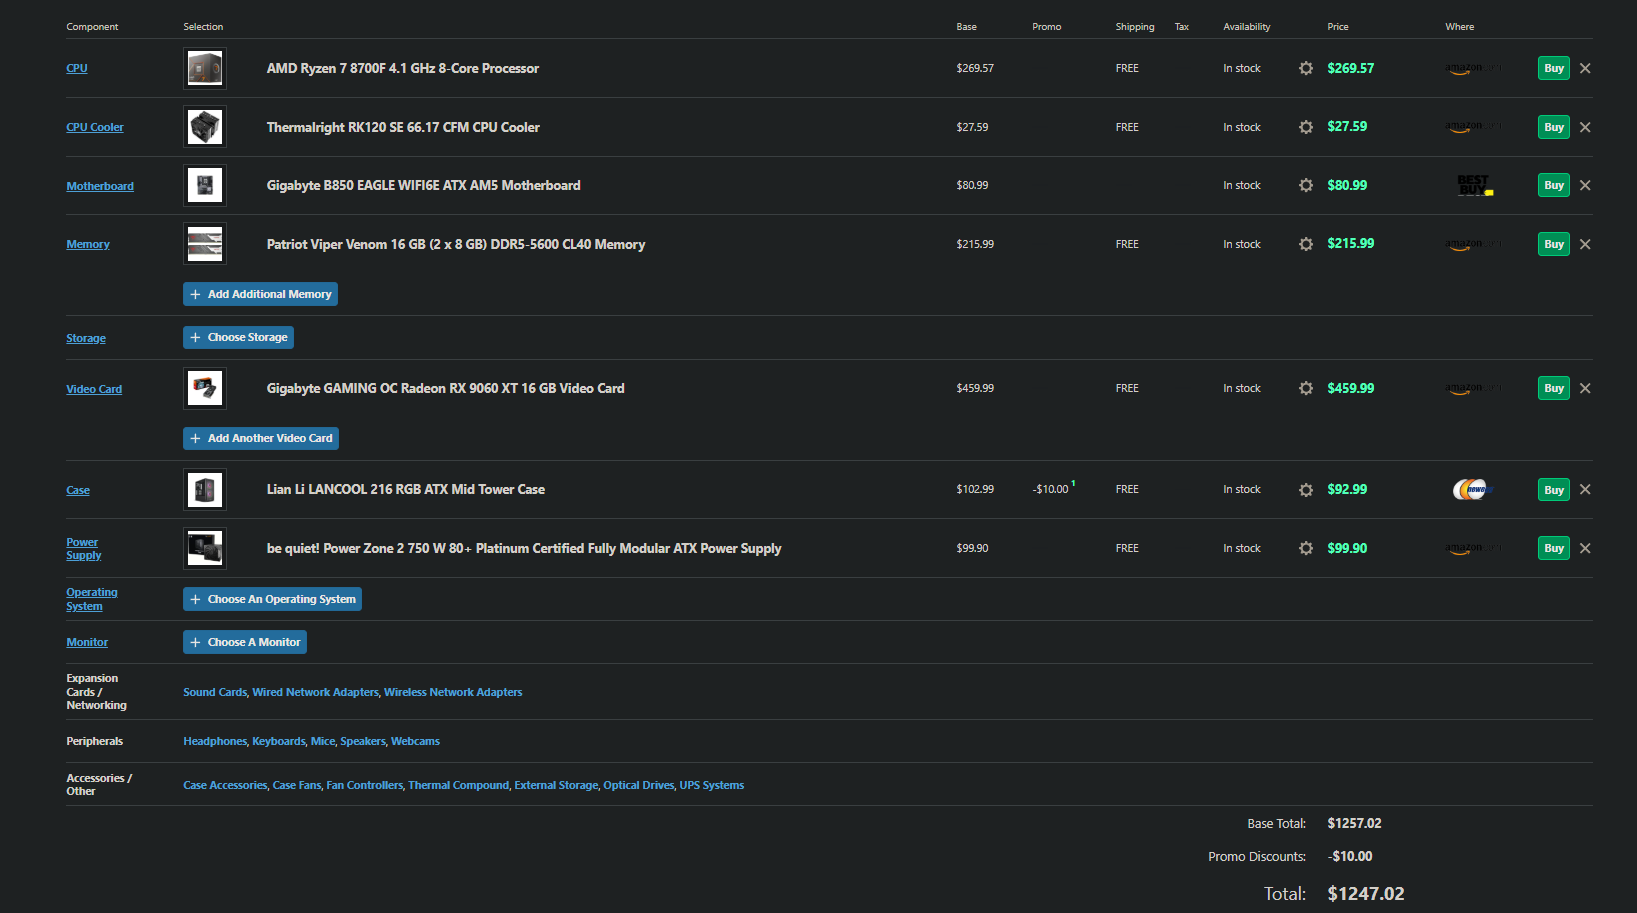Image resolution: width=1637 pixels, height=913 pixels.
Task: Open Patriot Viper memory thumbnail
Action: click(205, 244)
